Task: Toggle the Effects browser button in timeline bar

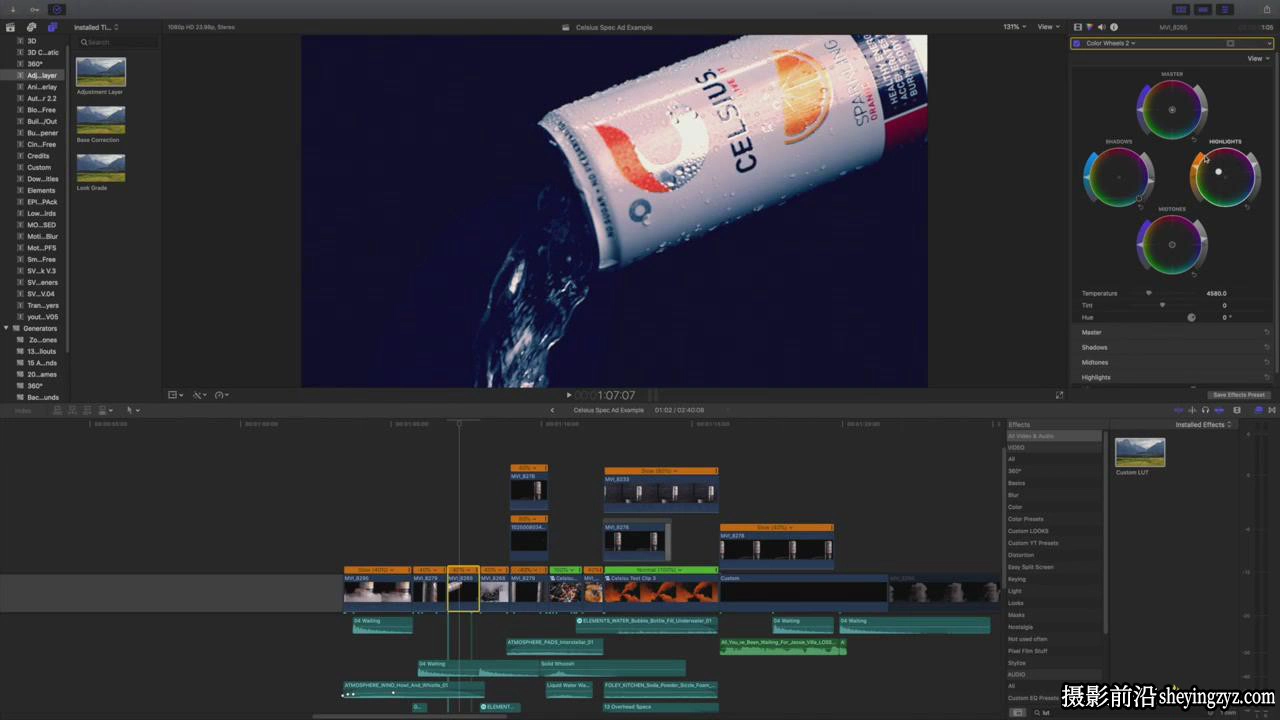Action: tap(1258, 410)
